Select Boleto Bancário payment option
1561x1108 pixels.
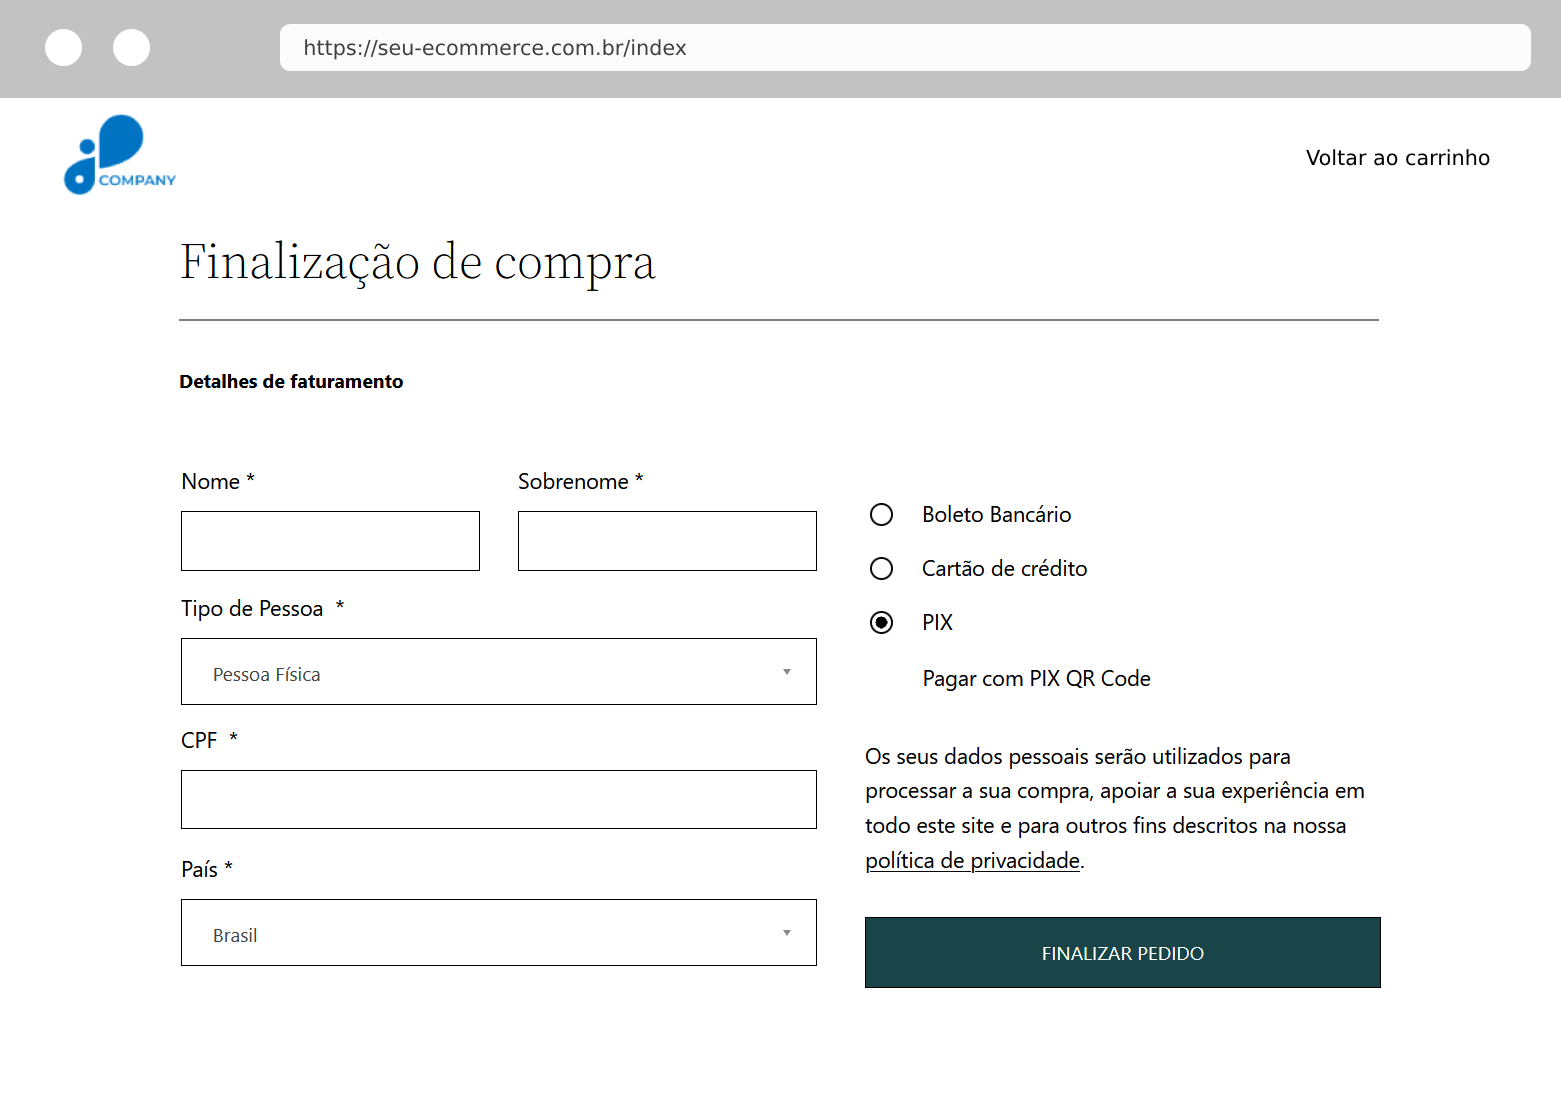point(881,514)
